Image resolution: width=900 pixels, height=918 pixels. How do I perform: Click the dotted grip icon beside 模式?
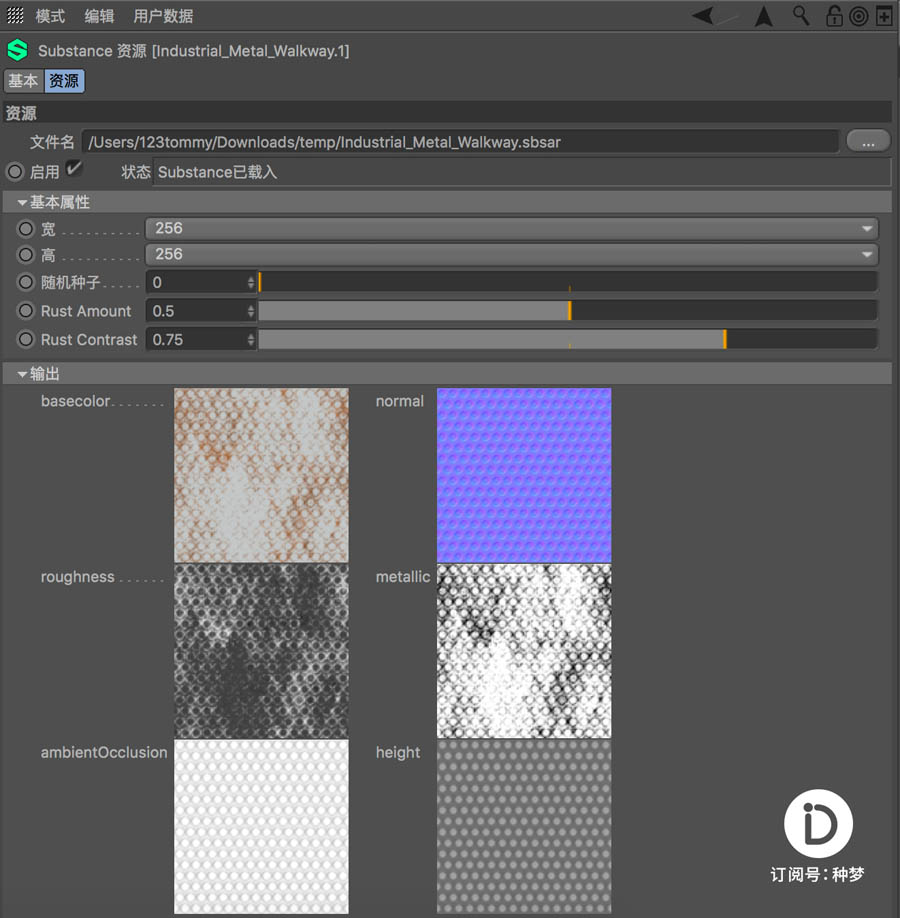pyautogui.click(x=15, y=16)
